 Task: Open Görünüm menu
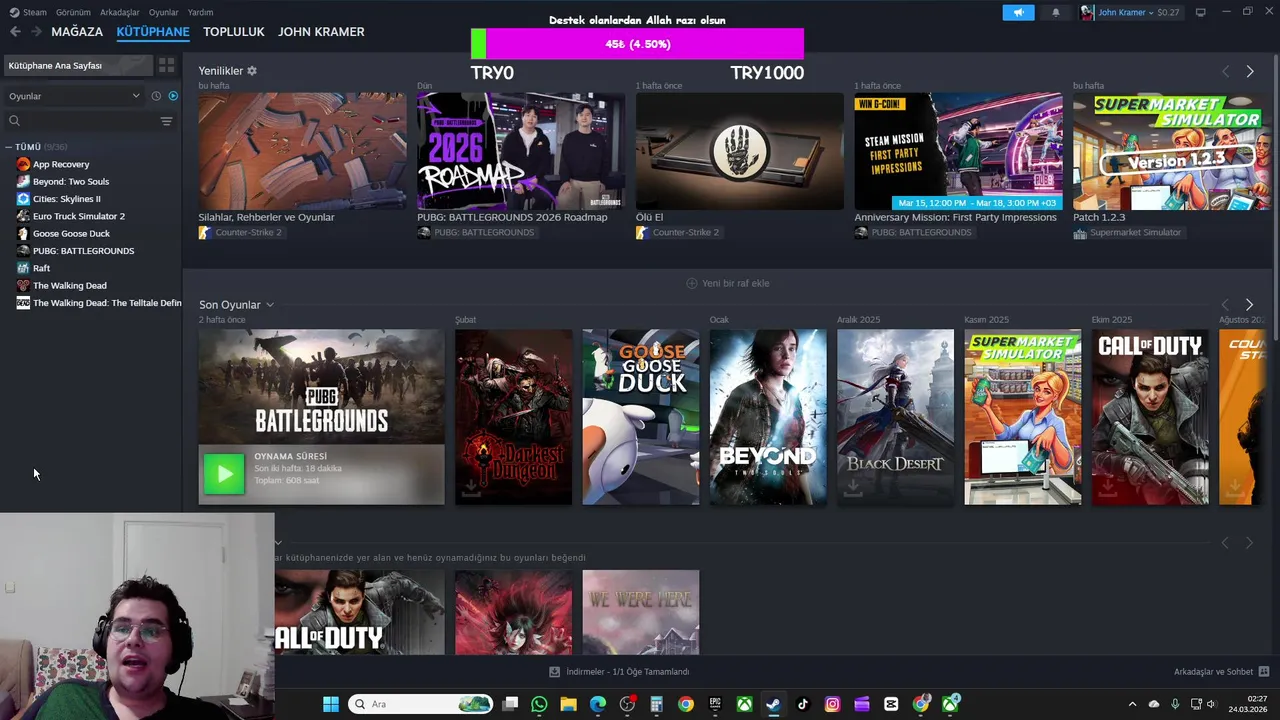click(73, 12)
